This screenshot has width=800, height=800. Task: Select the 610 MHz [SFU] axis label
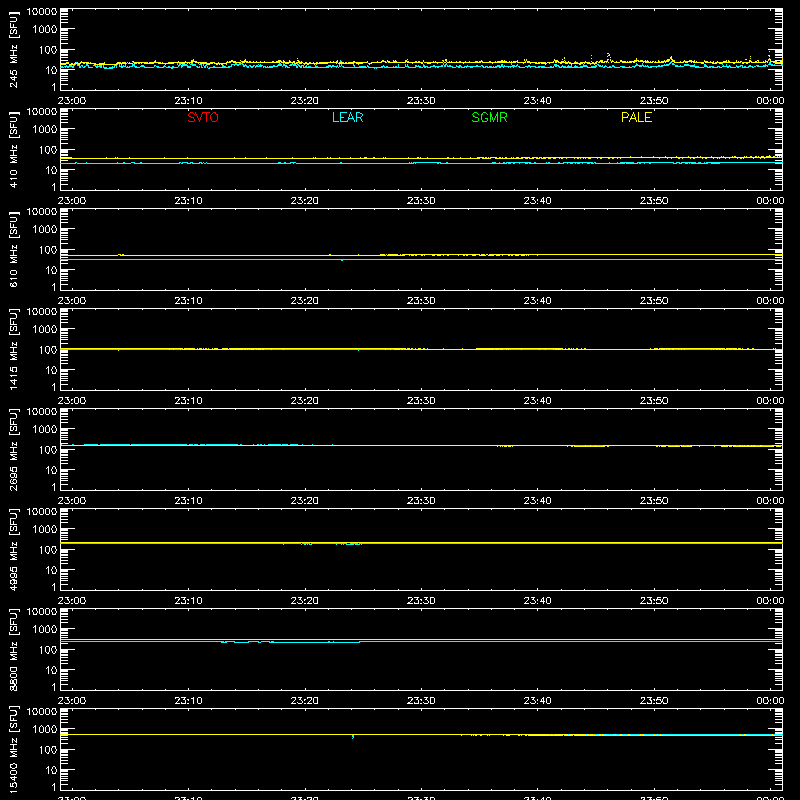(x=13, y=249)
